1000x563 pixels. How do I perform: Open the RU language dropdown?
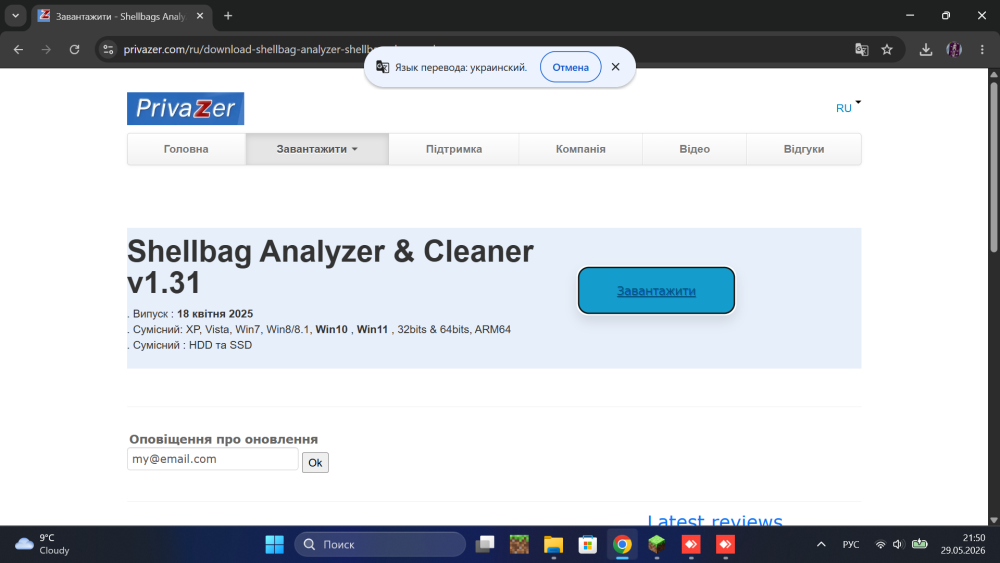[x=848, y=107]
